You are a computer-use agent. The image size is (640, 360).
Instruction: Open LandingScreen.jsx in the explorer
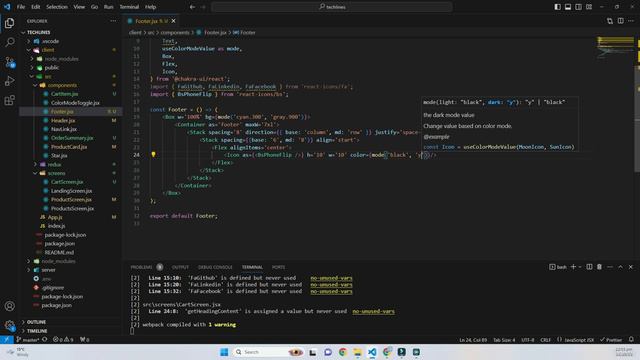[71, 191]
